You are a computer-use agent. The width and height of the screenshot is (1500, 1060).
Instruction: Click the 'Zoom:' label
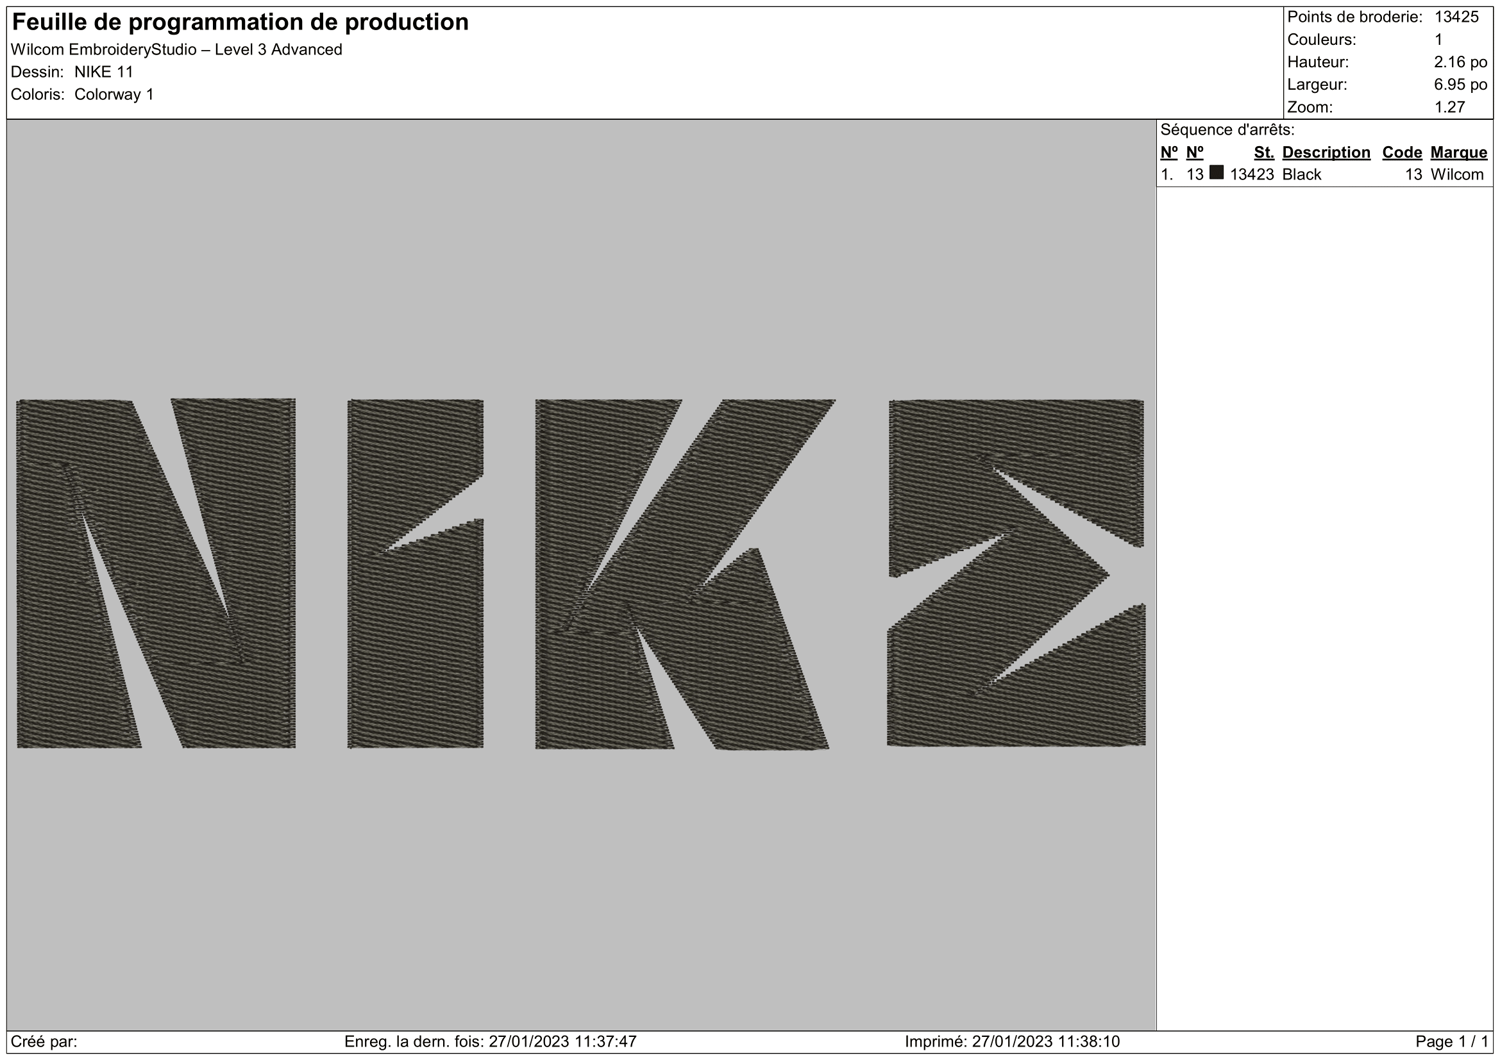tap(1310, 107)
